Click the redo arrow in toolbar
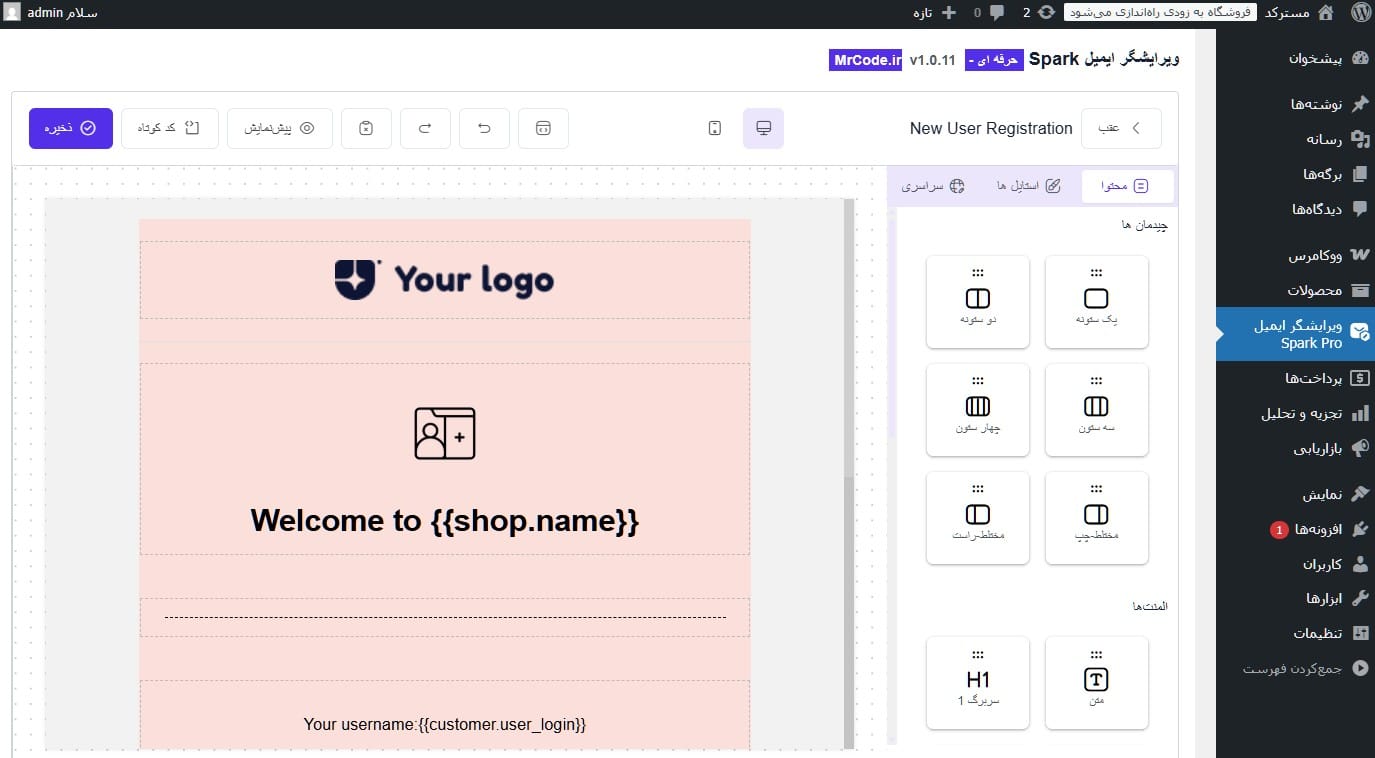1375x758 pixels. pos(425,128)
